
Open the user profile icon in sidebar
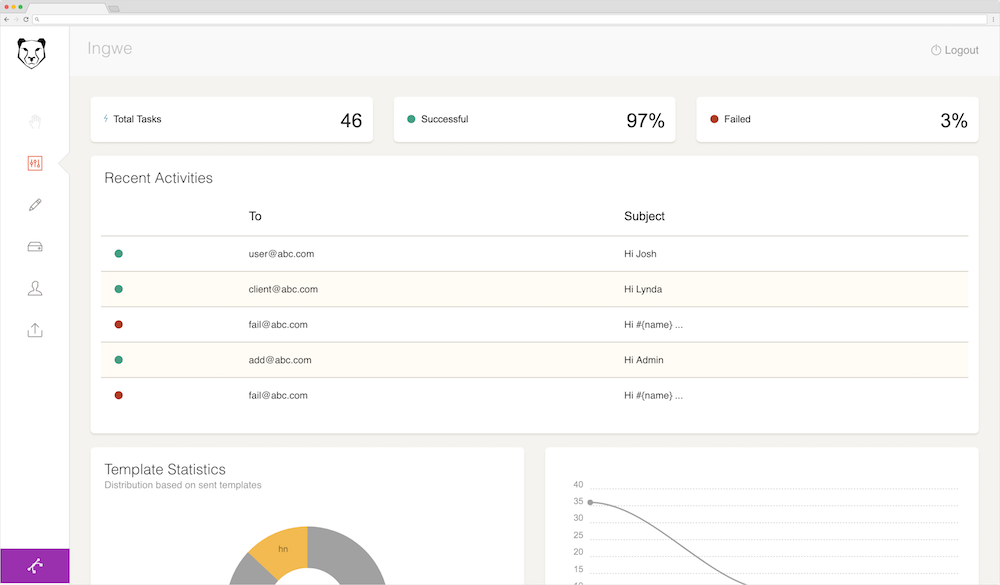click(35, 288)
